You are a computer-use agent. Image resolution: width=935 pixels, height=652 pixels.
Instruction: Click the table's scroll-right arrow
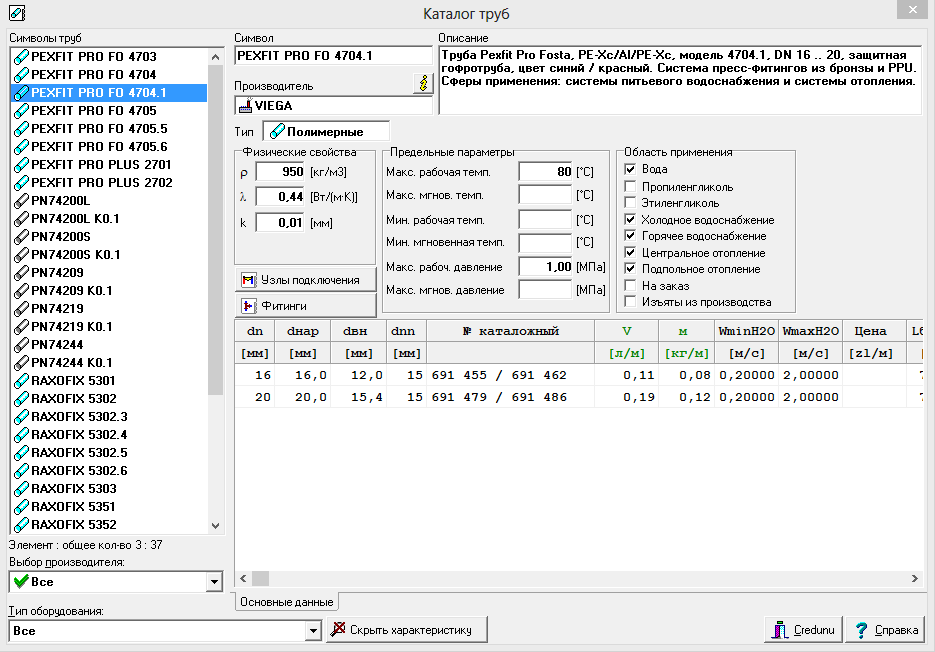(x=915, y=578)
